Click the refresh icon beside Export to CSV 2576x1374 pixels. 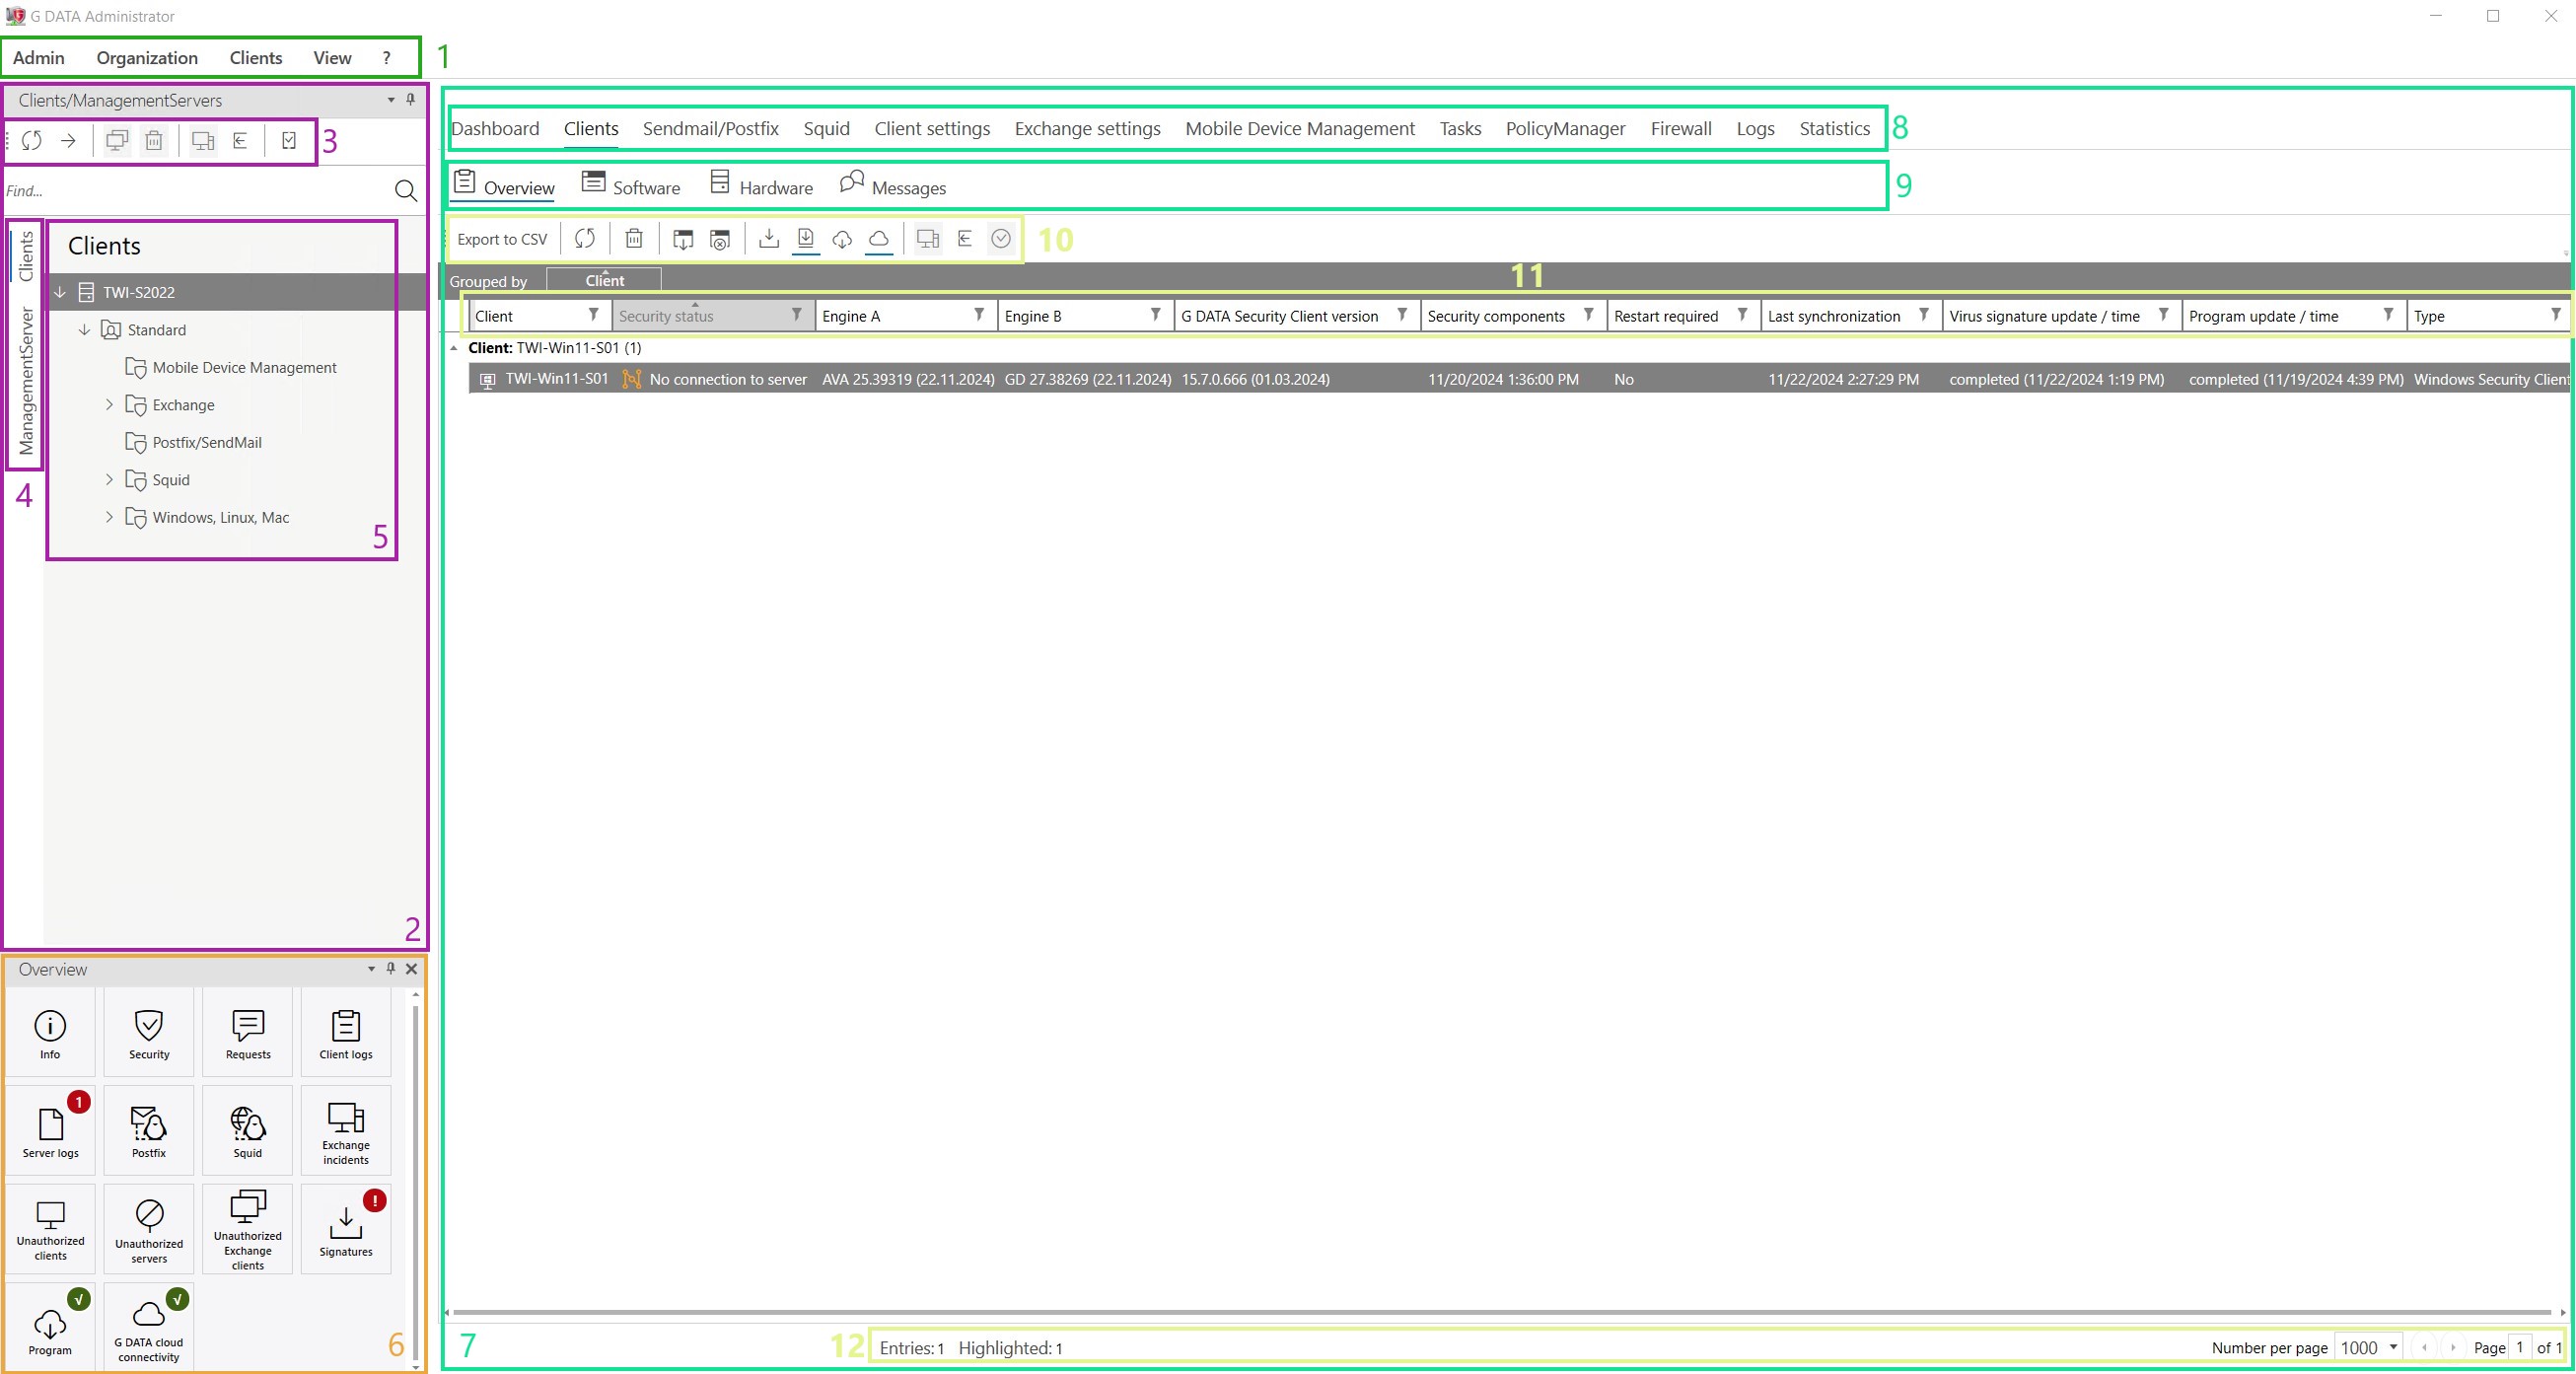pos(585,239)
